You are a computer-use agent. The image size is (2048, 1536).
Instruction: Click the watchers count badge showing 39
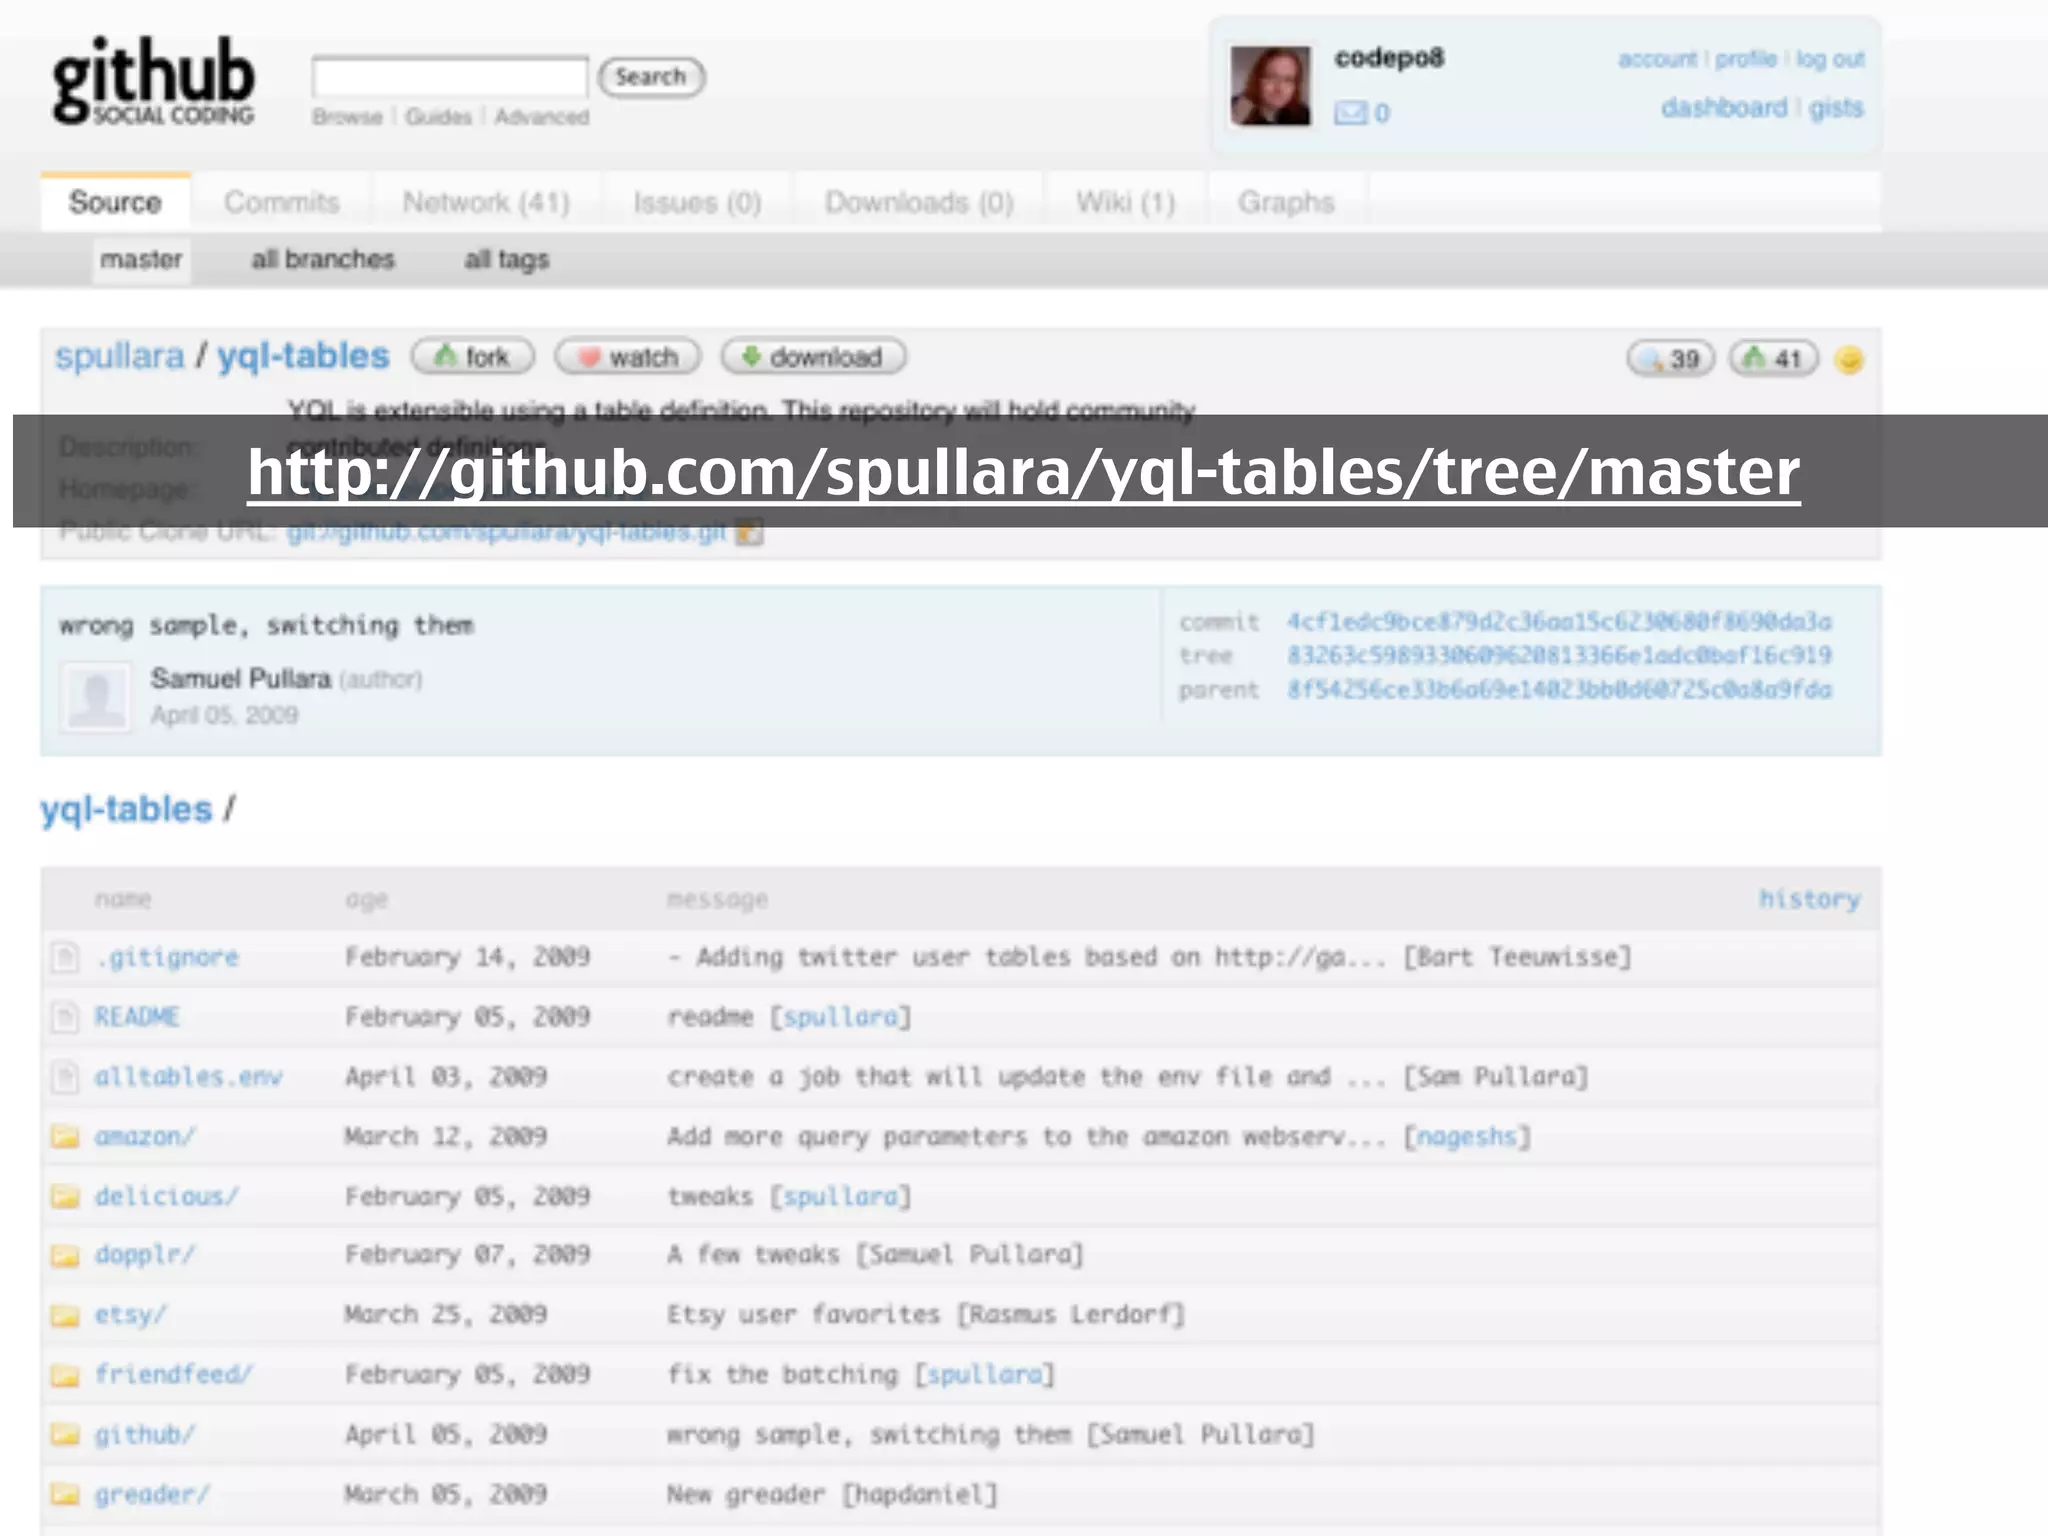coord(1671,359)
